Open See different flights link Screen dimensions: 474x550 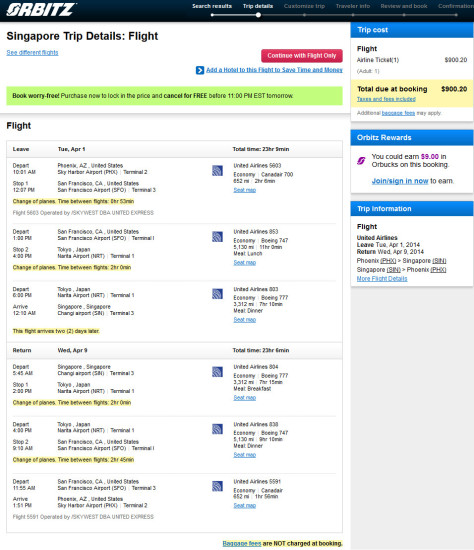pyautogui.click(x=32, y=53)
